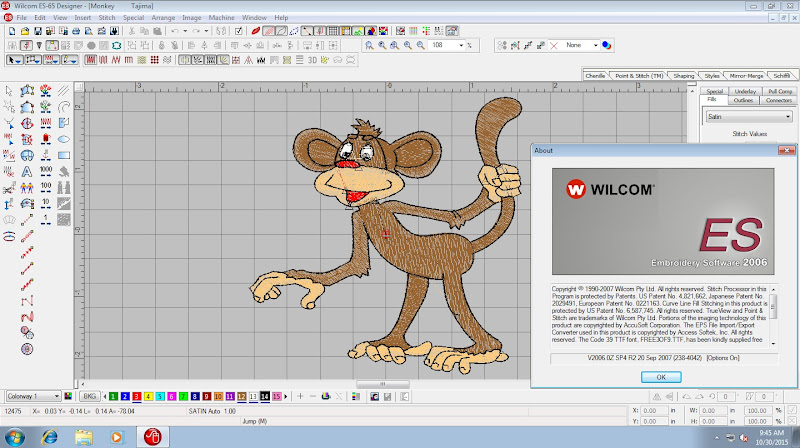Open the Point & Stitch (TM) tab
The image size is (800, 448).
click(x=638, y=76)
